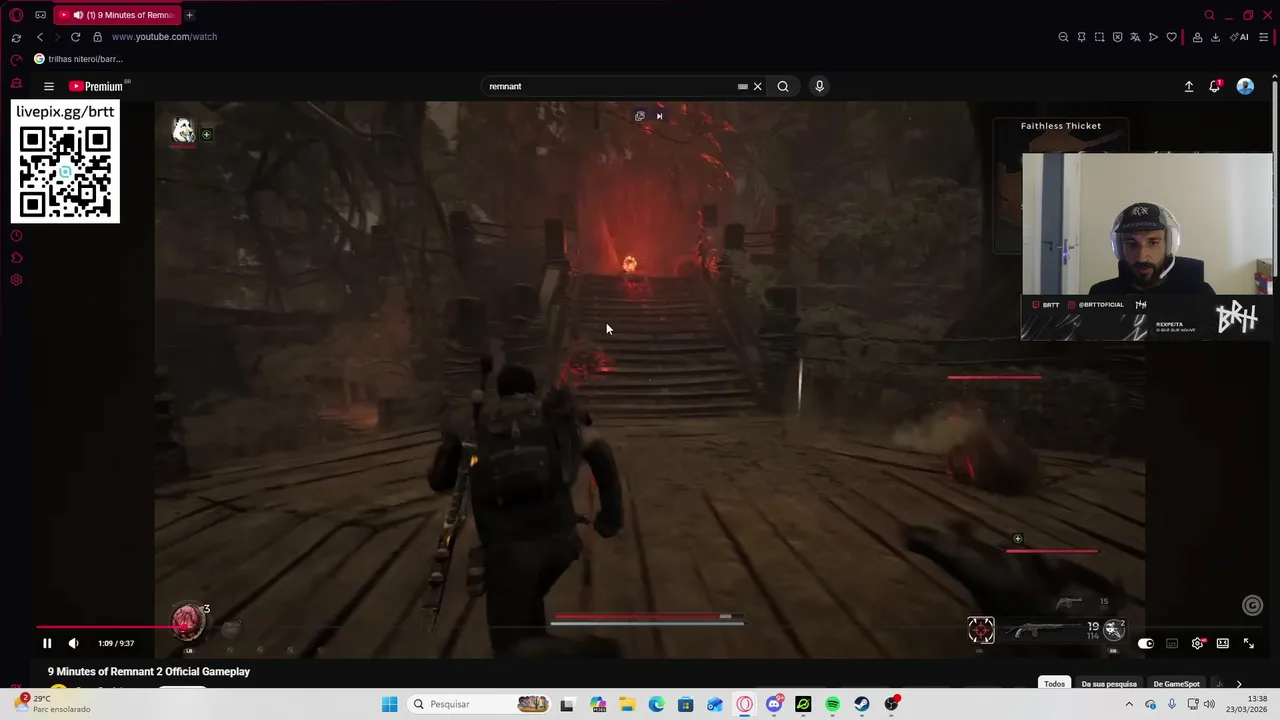The width and height of the screenshot is (1280, 720).
Task: Open the video pop-out icon
Action: point(640,116)
